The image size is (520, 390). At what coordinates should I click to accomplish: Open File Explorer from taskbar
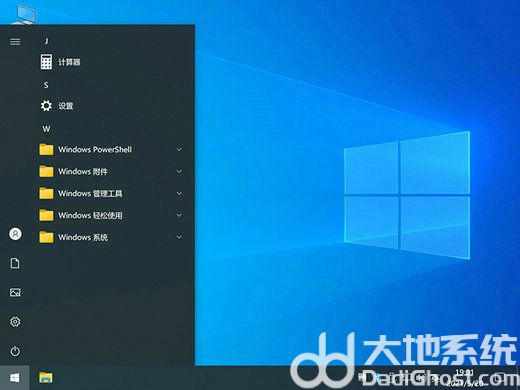46,378
